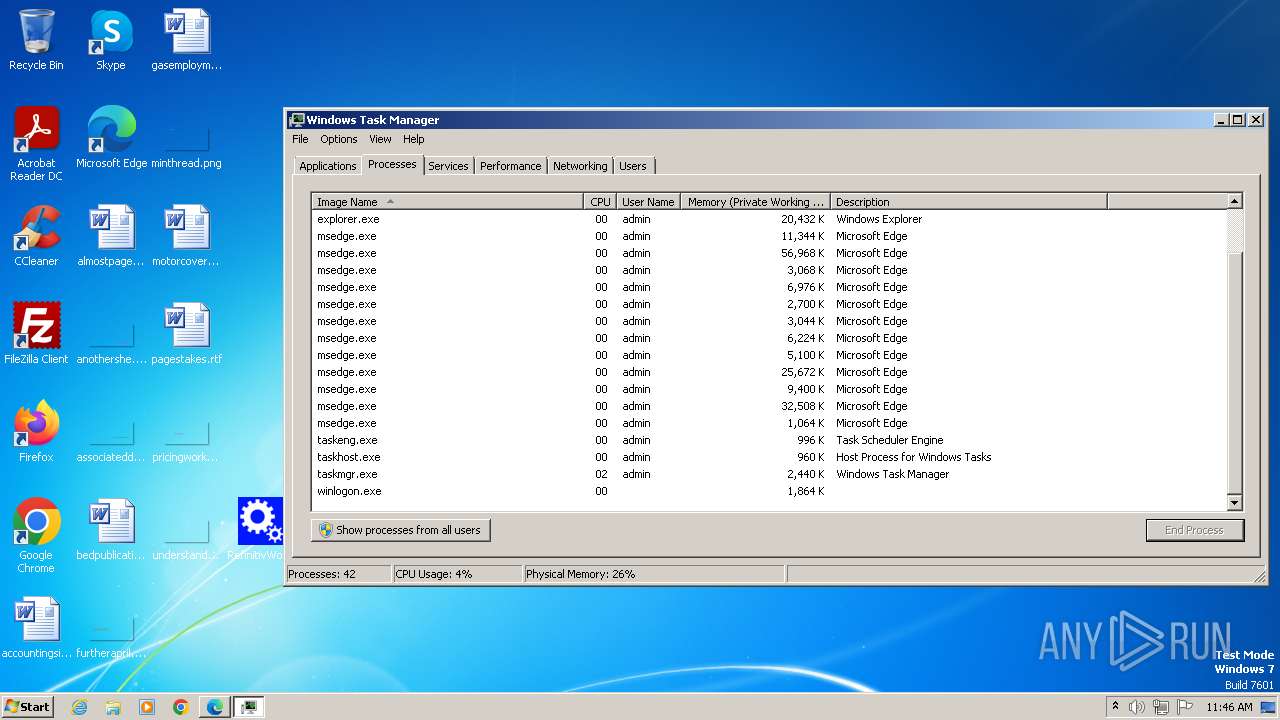Open Windows Explorer folder in taskbar
The image size is (1280, 720).
113,707
